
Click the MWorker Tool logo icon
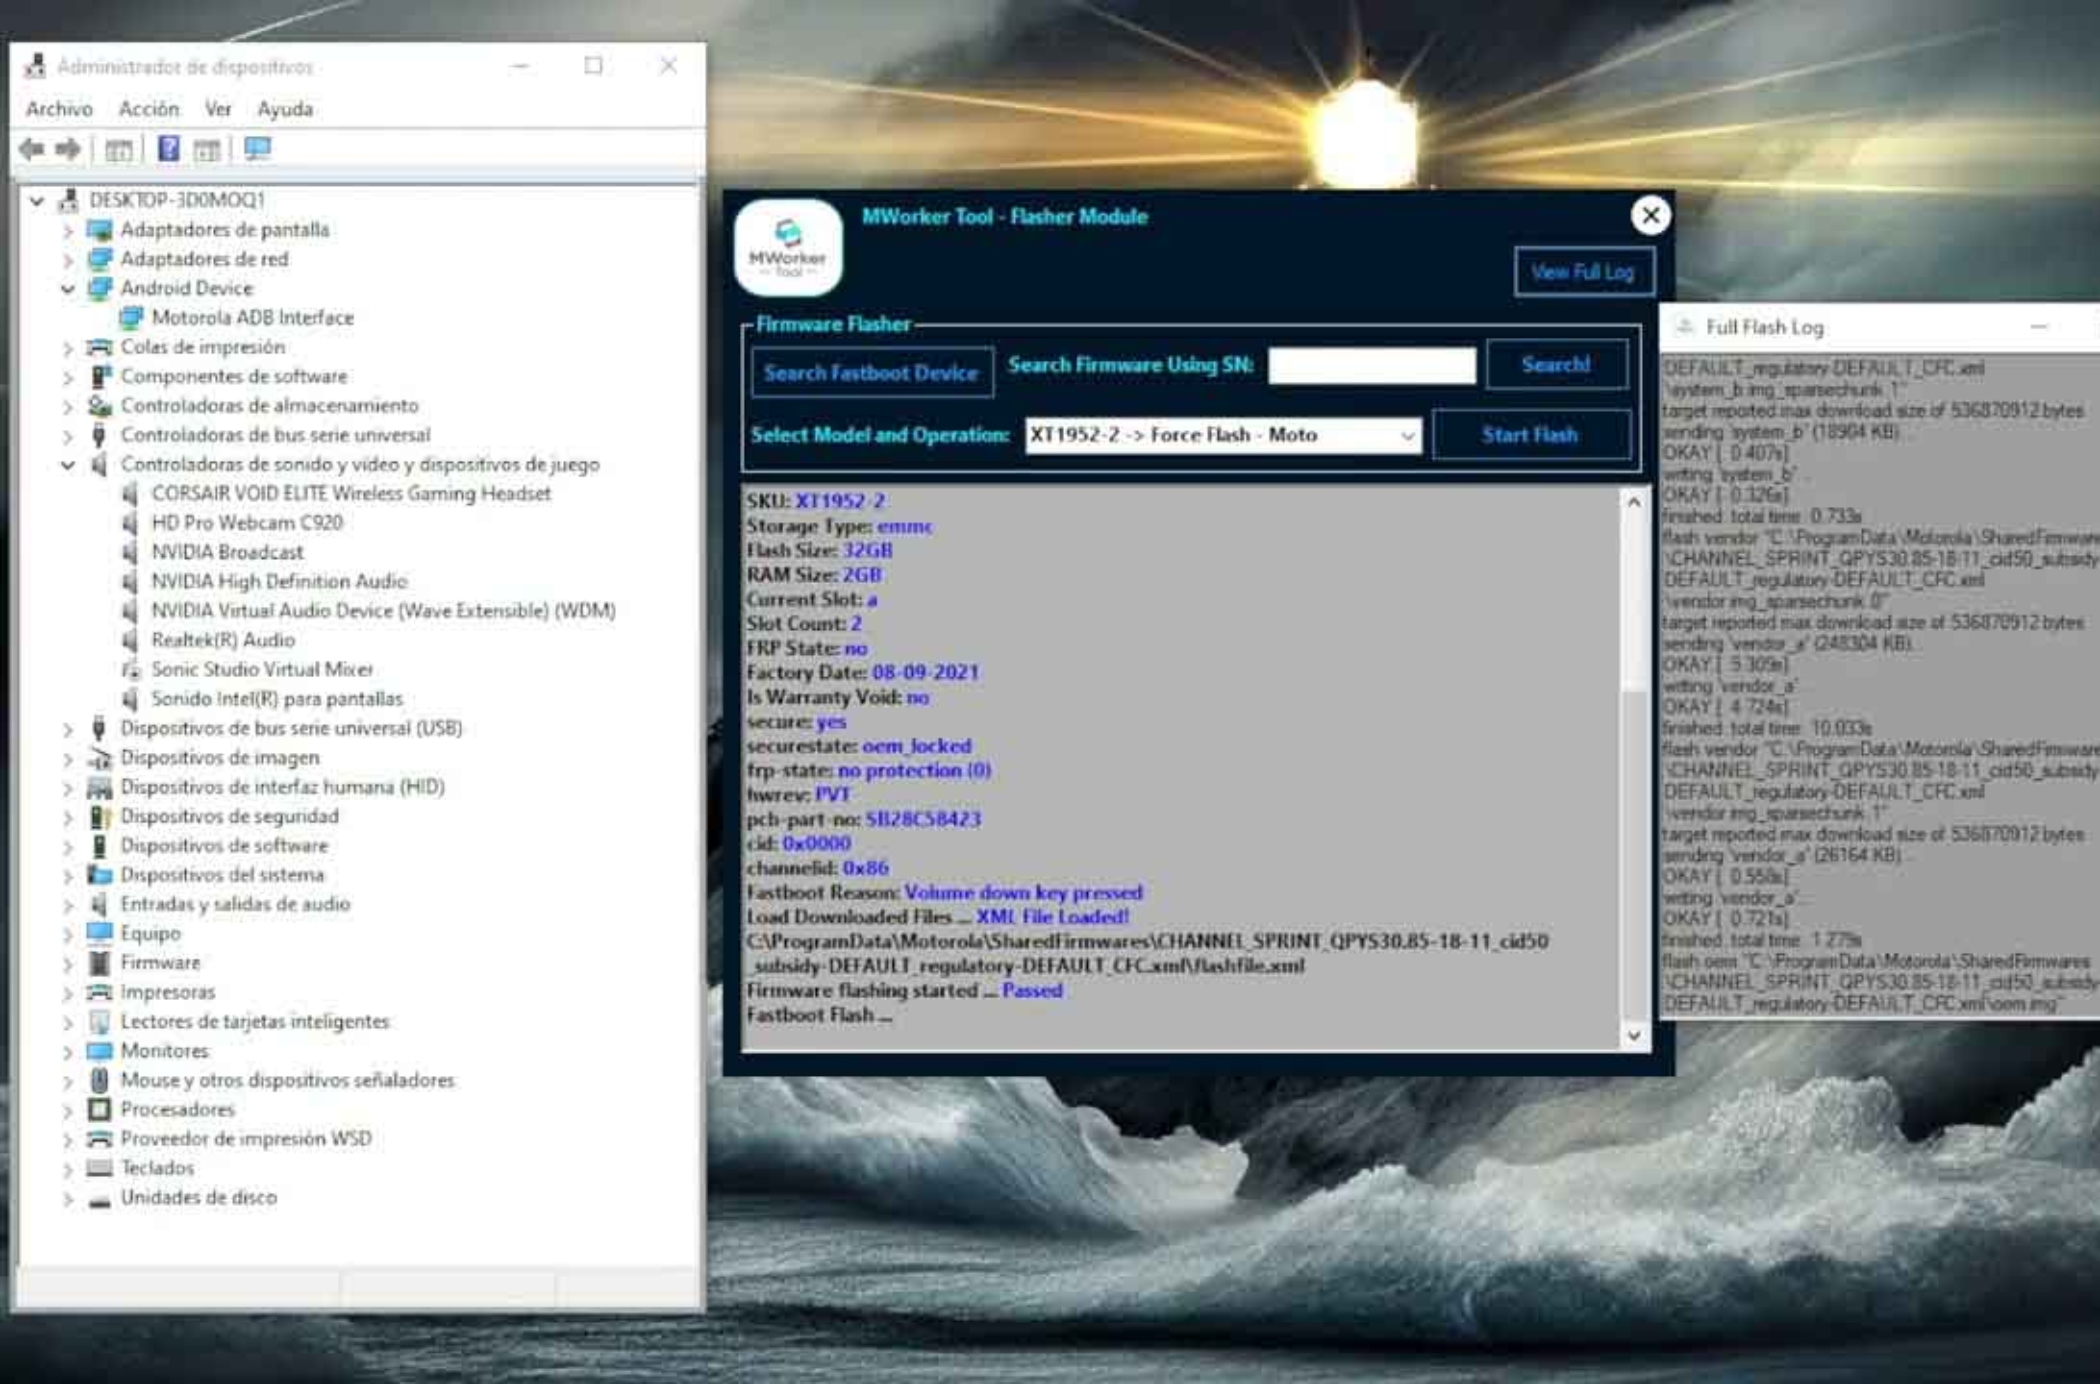[788, 247]
